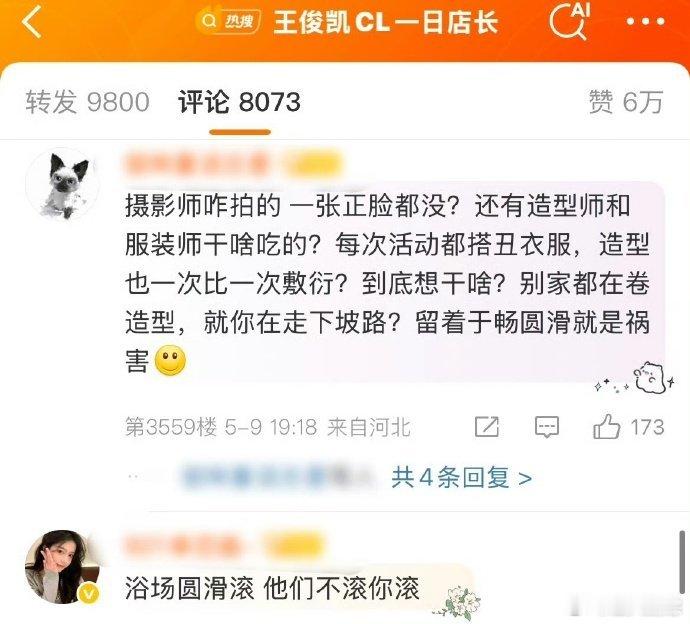Open second commenter's blurred username
This screenshot has width=690, height=624.
click(183, 546)
